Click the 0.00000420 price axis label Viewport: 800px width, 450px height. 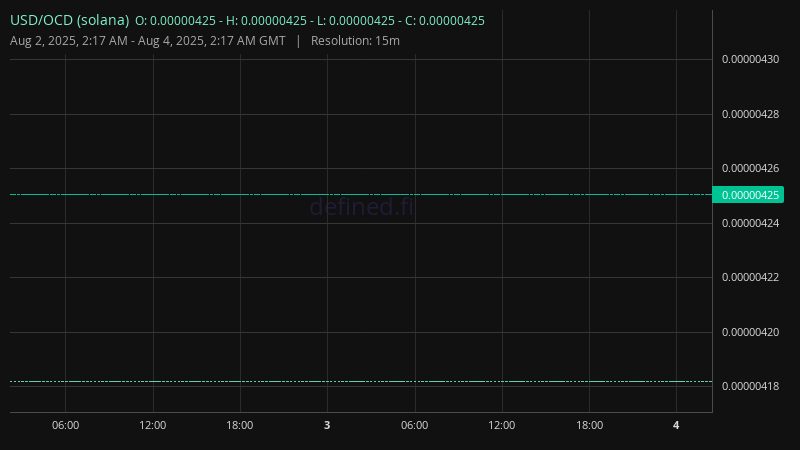pos(750,332)
